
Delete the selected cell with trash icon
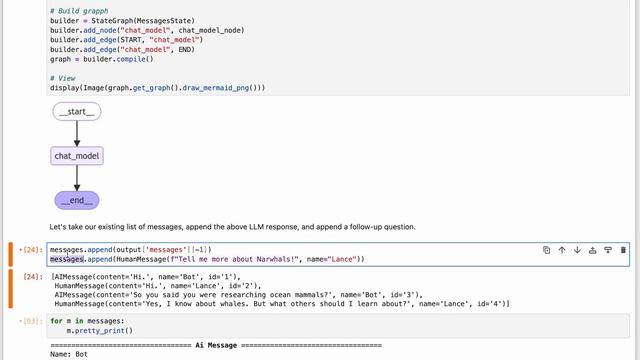click(x=623, y=250)
